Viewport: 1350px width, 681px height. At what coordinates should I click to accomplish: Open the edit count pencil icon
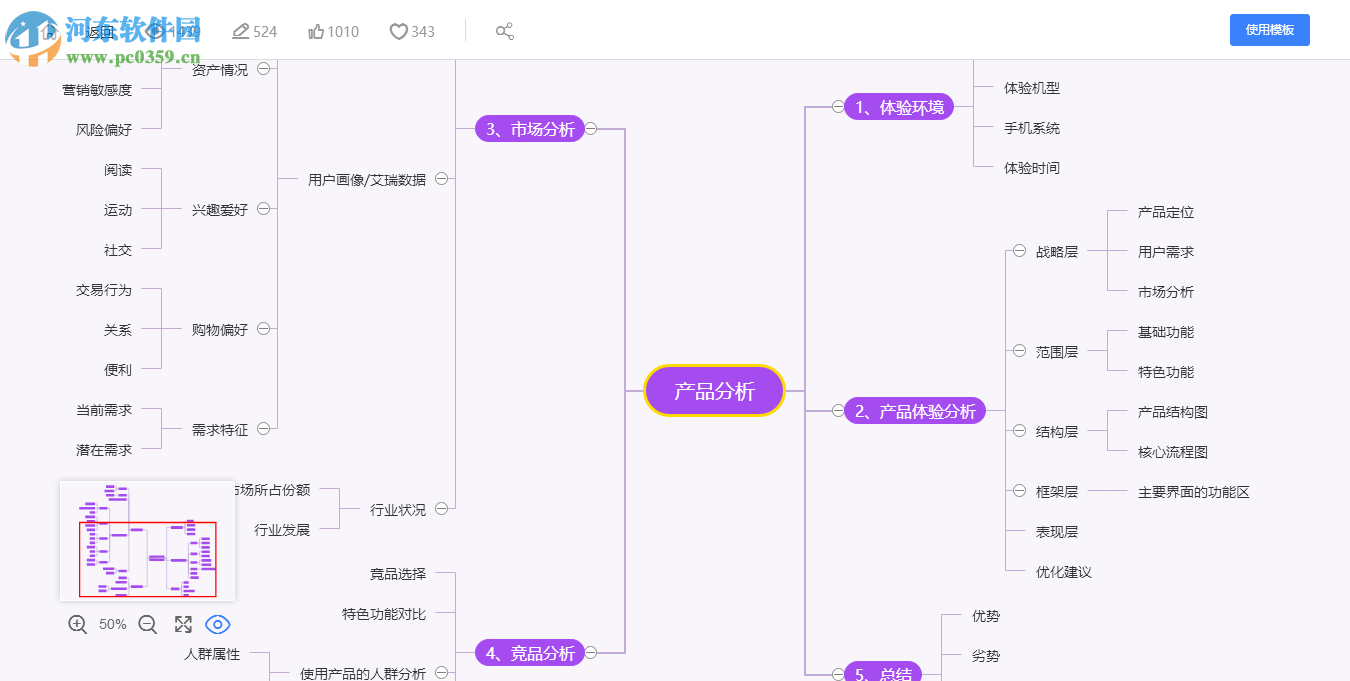[x=239, y=31]
